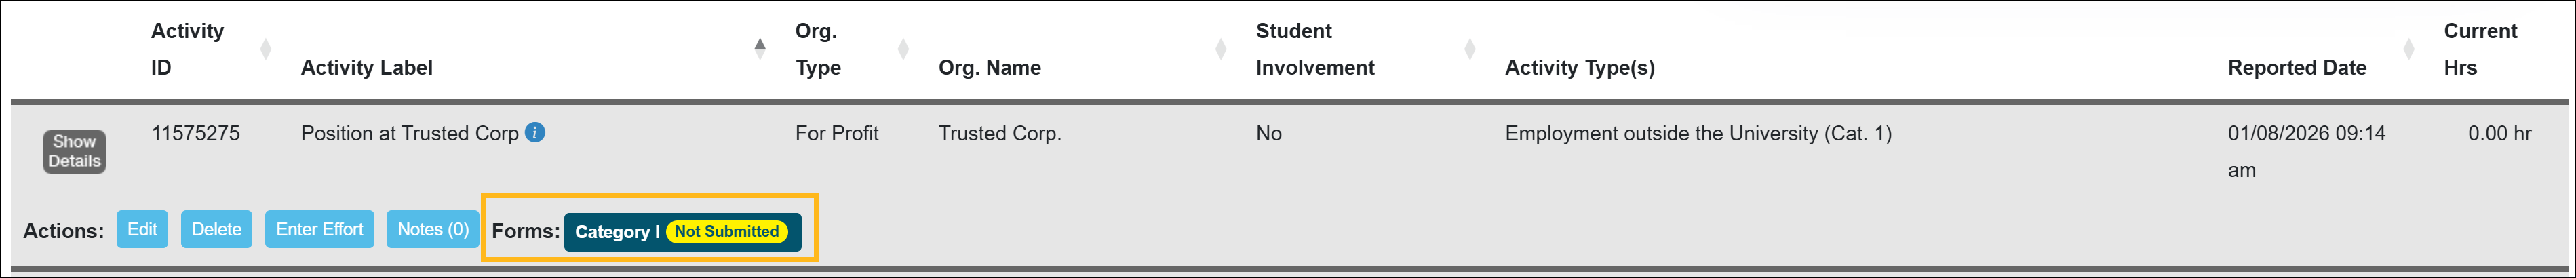Screen dimensions: 2576x278
Task: Select activity ID 11575275 cell
Action: pos(195,133)
